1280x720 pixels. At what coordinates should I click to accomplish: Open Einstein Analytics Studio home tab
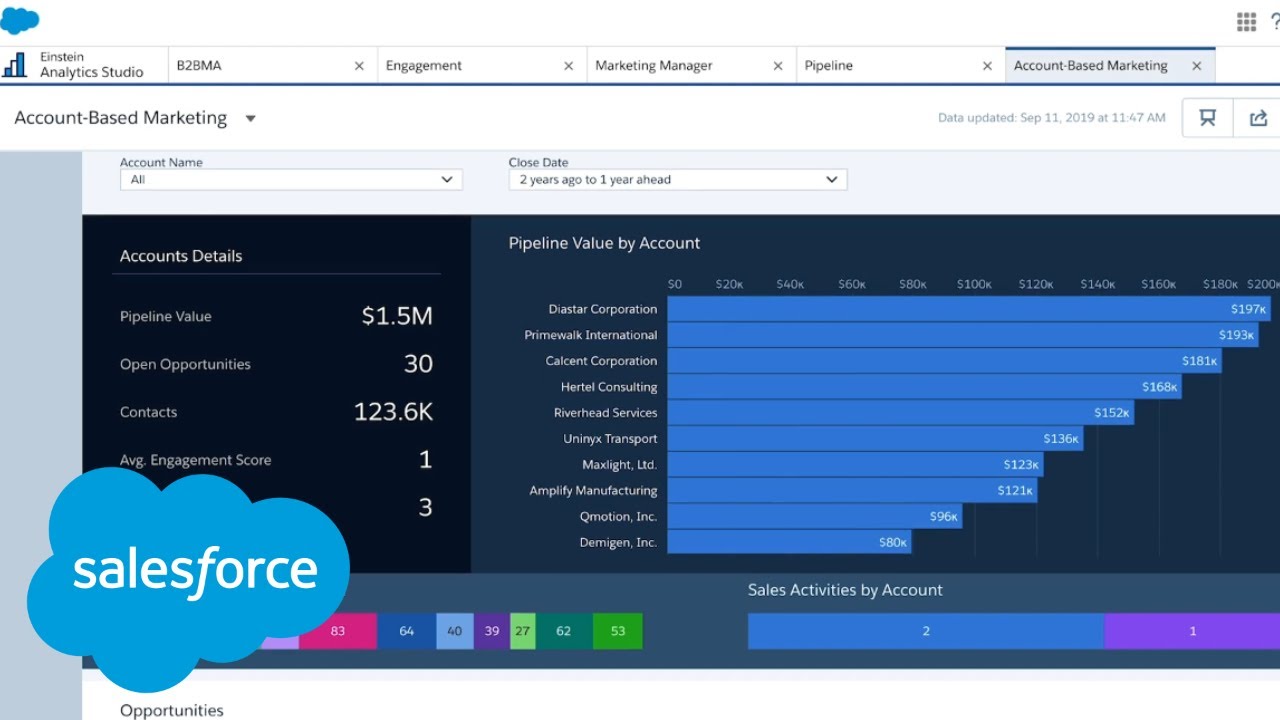(x=83, y=65)
